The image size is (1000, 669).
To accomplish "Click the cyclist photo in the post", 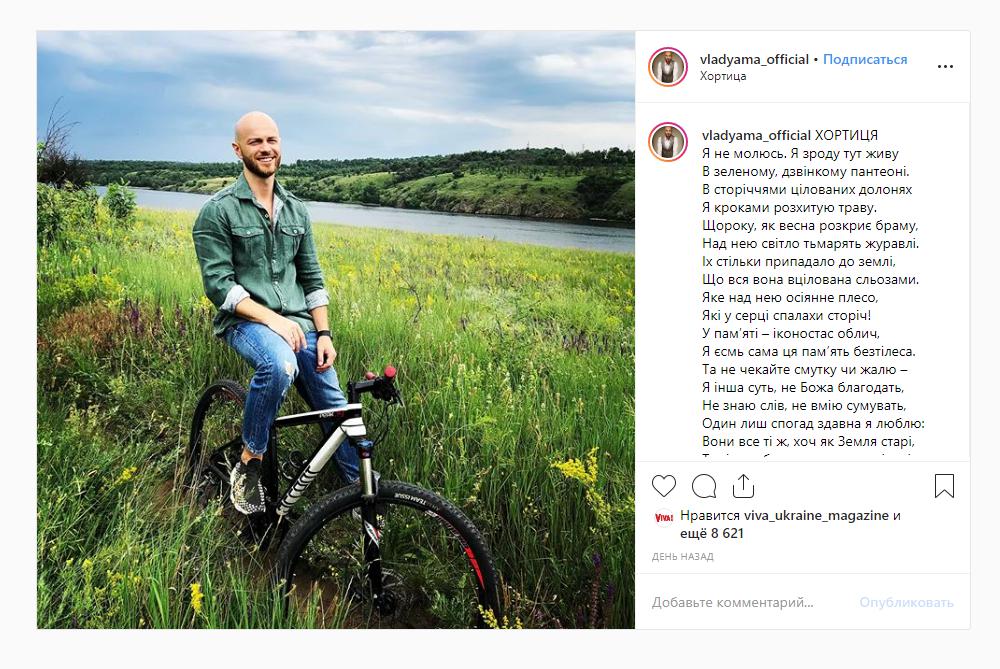I will pyautogui.click(x=336, y=330).
